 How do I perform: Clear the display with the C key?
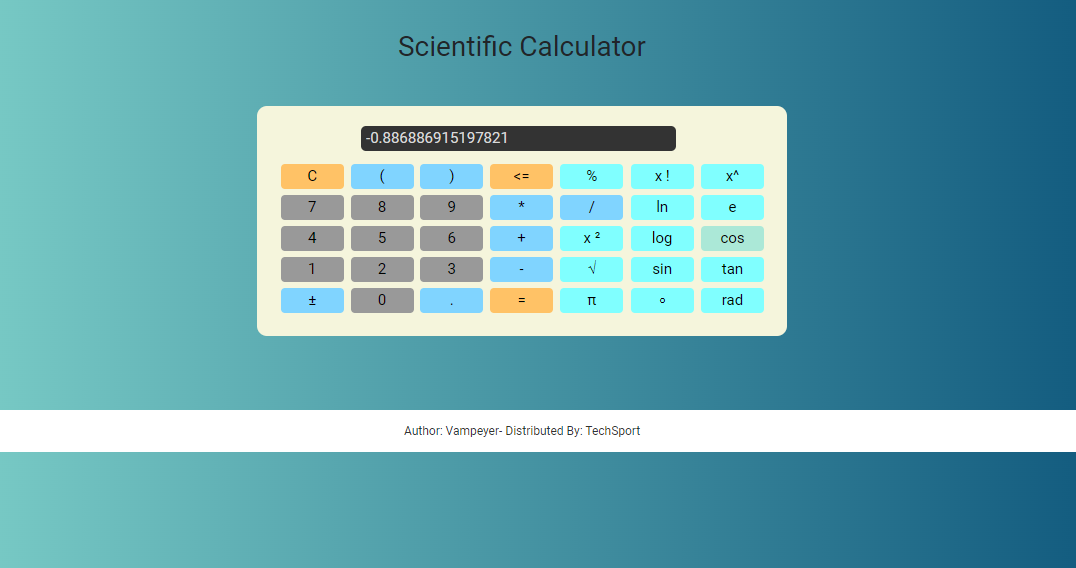point(312,176)
